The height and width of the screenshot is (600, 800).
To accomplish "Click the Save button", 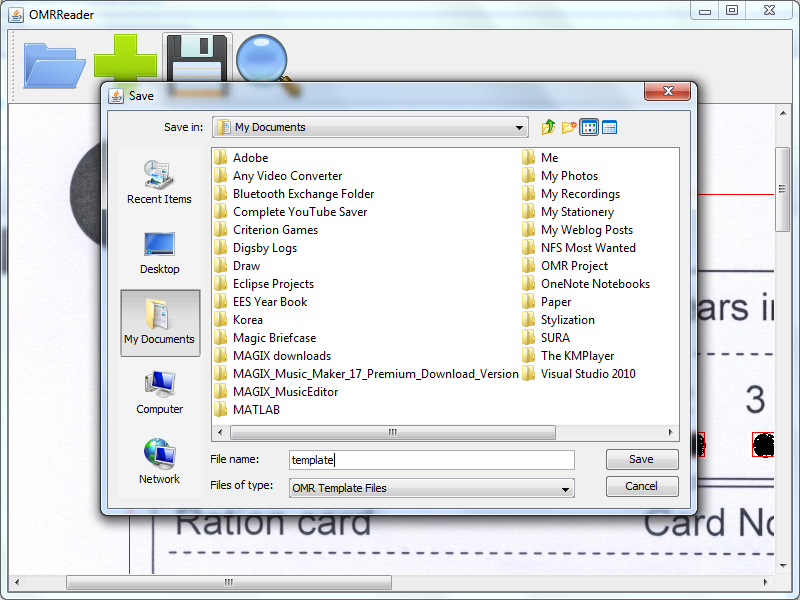I will coord(642,459).
